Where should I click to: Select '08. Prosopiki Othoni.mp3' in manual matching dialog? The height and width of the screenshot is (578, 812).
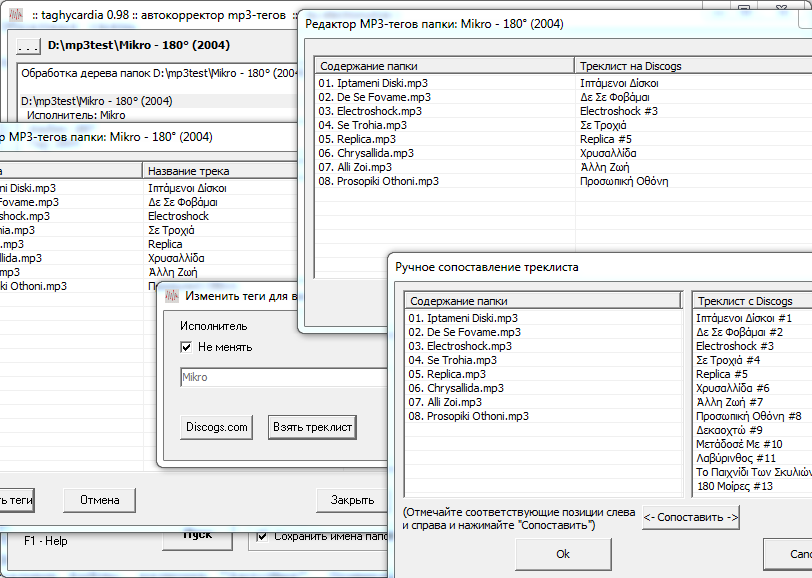point(469,416)
